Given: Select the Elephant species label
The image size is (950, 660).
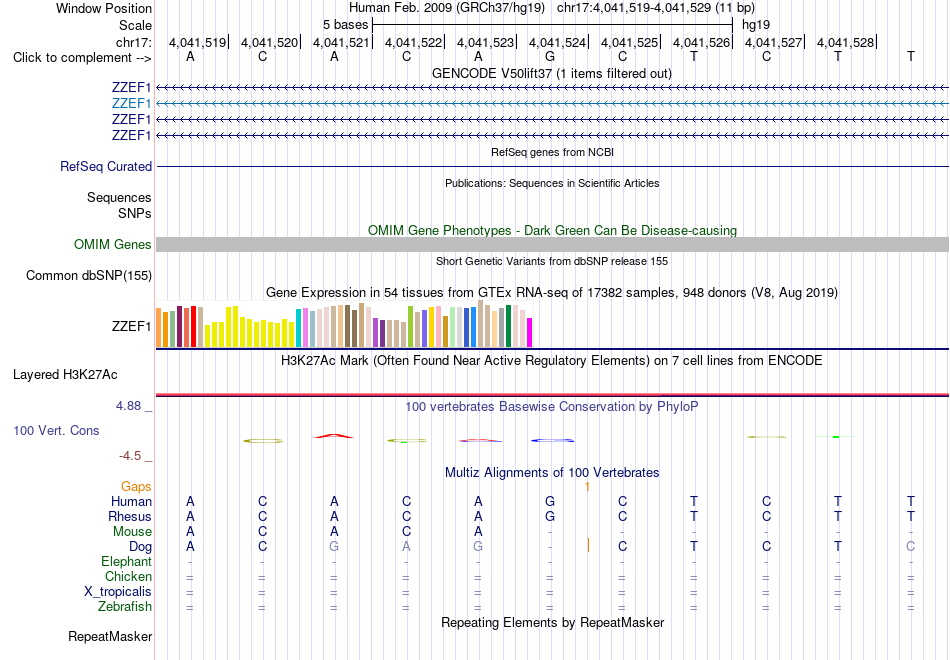Looking at the screenshot, I should coord(126,562).
